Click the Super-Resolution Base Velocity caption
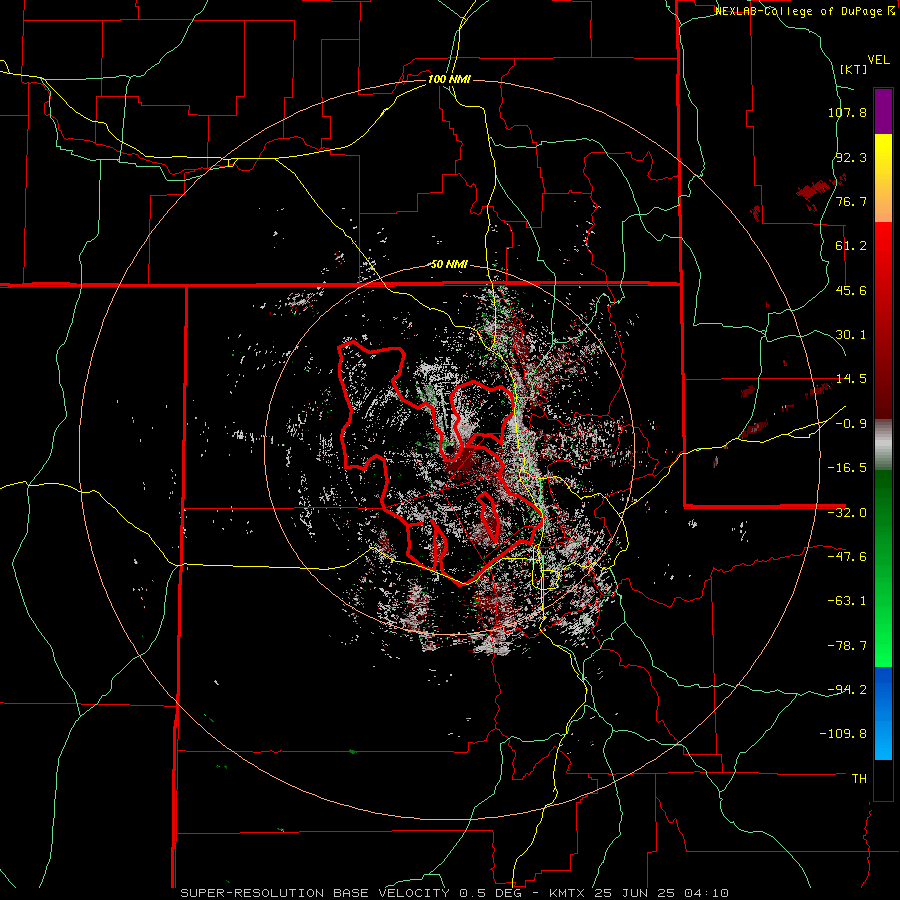The image size is (900, 900). point(455,893)
